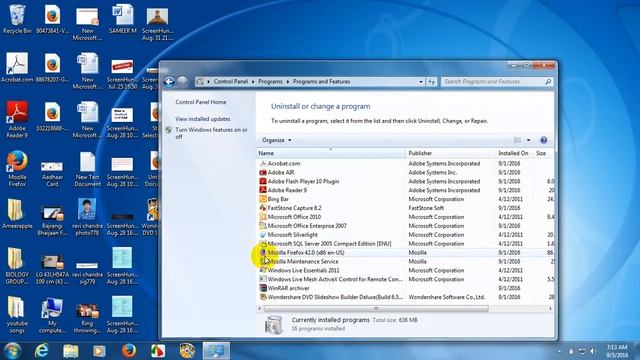The width and height of the screenshot is (640, 360).
Task: Open New Text Document on desktop
Action: click(87, 169)
